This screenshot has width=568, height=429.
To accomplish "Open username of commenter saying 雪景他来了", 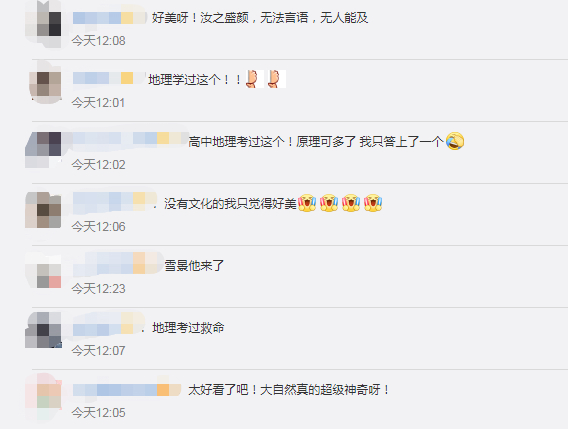I will (x=118, y=263).
